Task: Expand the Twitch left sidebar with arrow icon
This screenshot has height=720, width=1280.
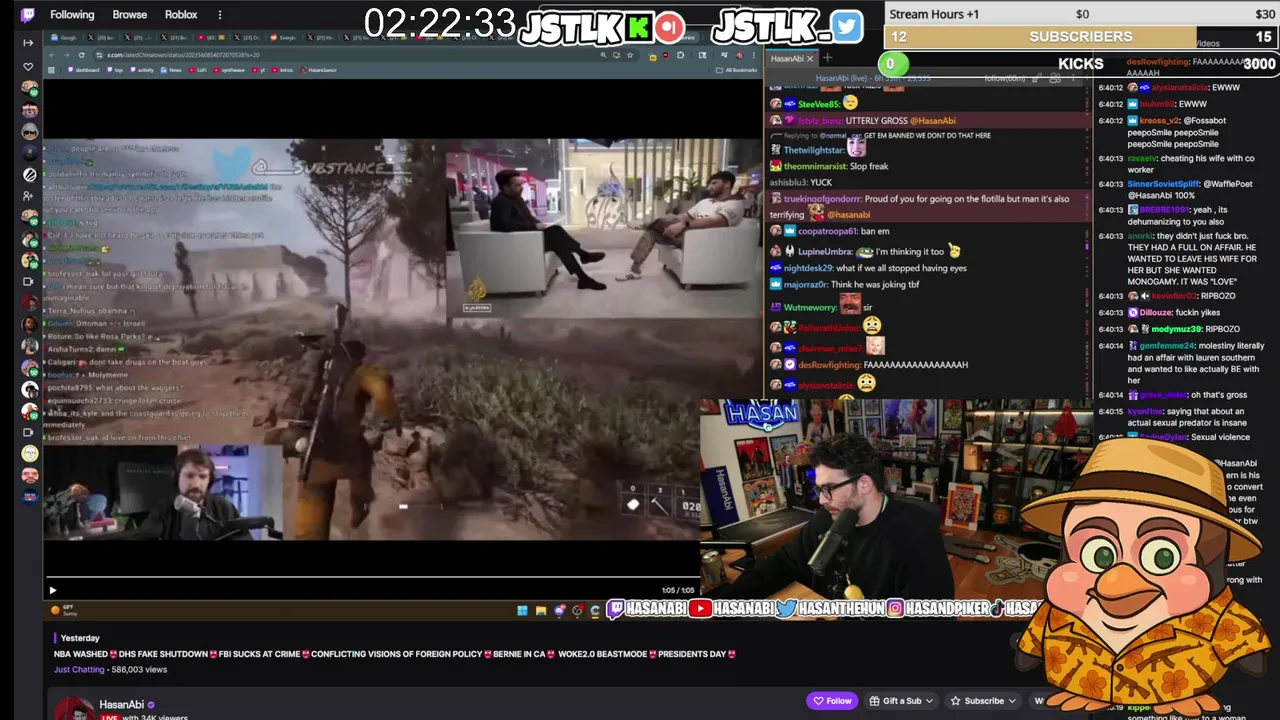Action: tap(28, 42)
